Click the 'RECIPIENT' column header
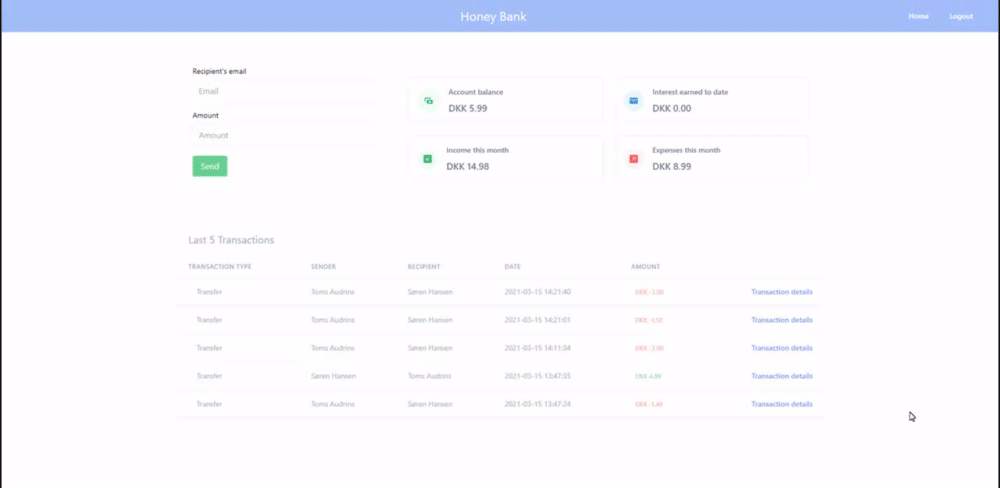 click(x=424, y=267)
